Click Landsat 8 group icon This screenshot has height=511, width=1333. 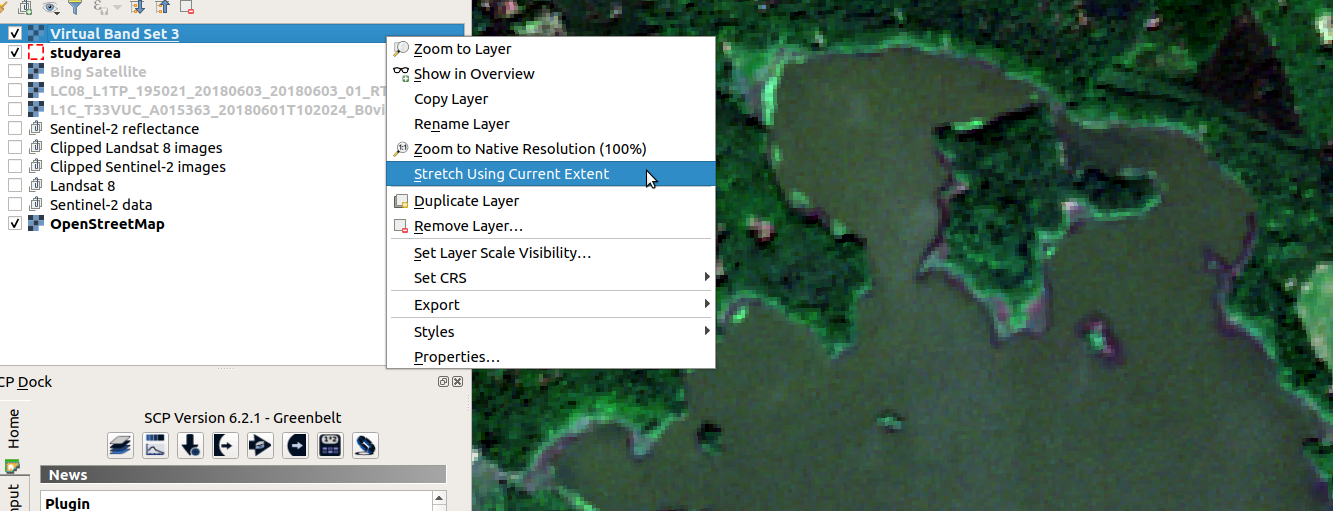pyautogui.click(x=36, y=186)
